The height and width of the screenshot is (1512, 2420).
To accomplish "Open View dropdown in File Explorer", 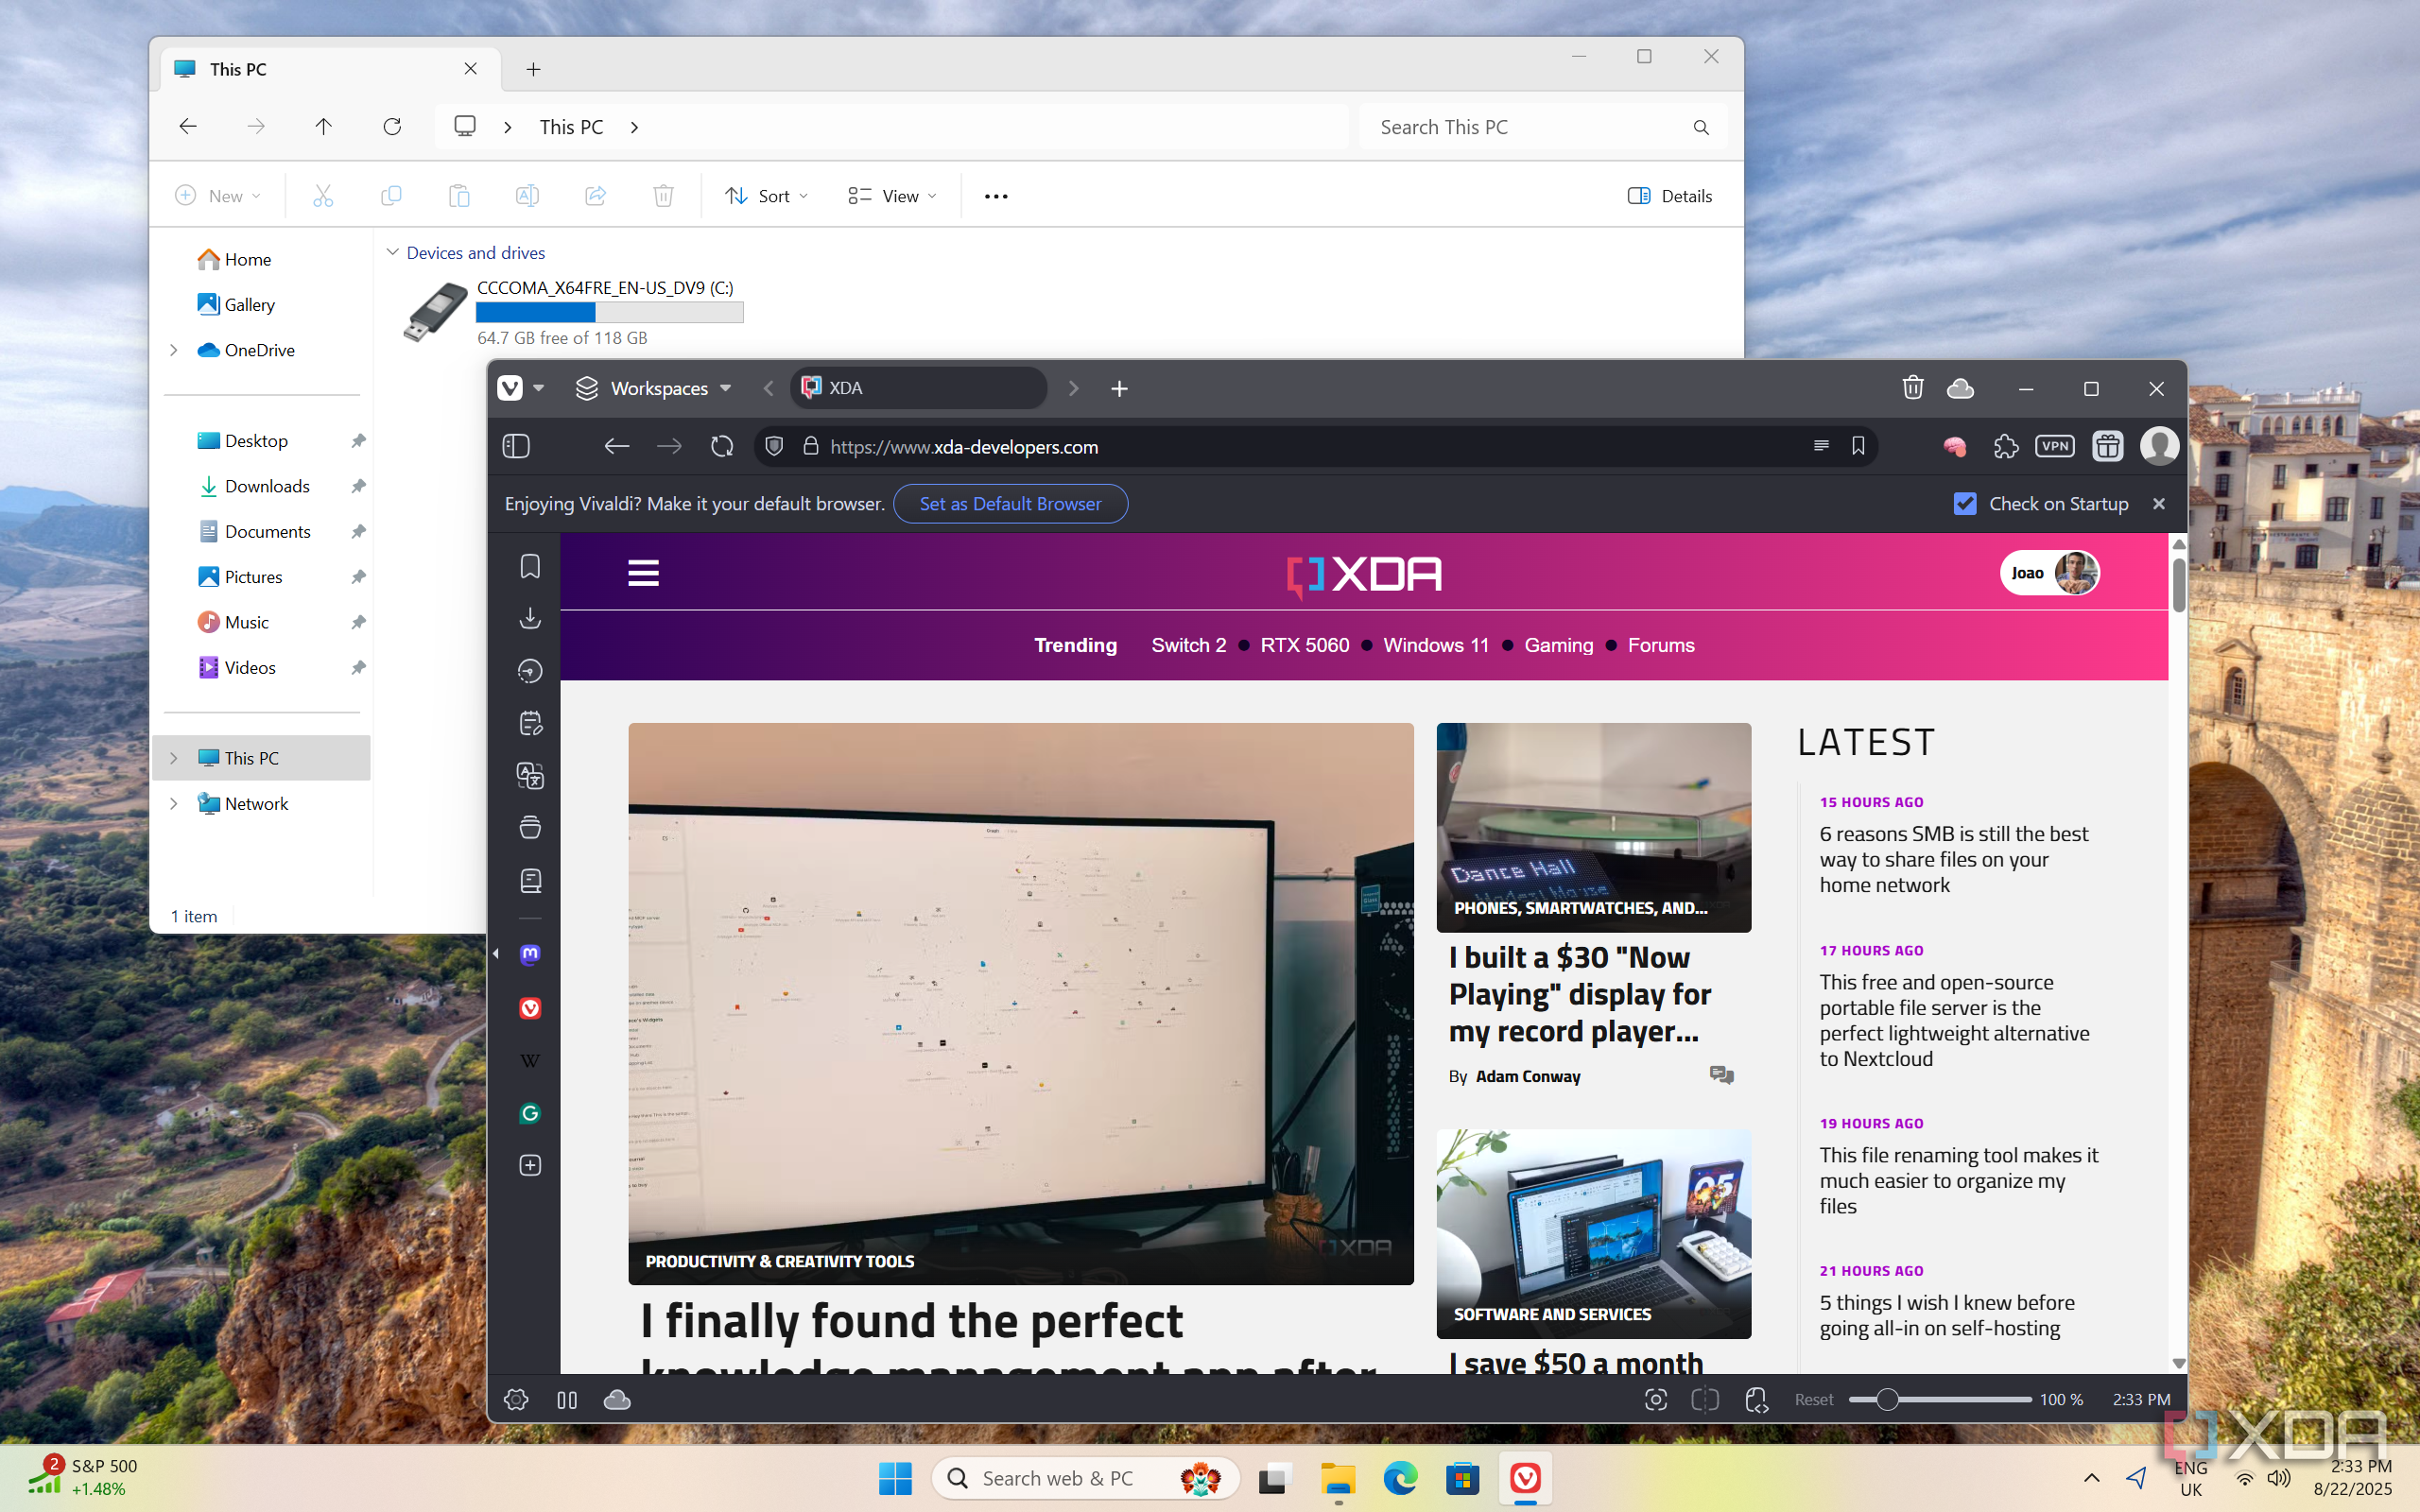I will [892, 196].
